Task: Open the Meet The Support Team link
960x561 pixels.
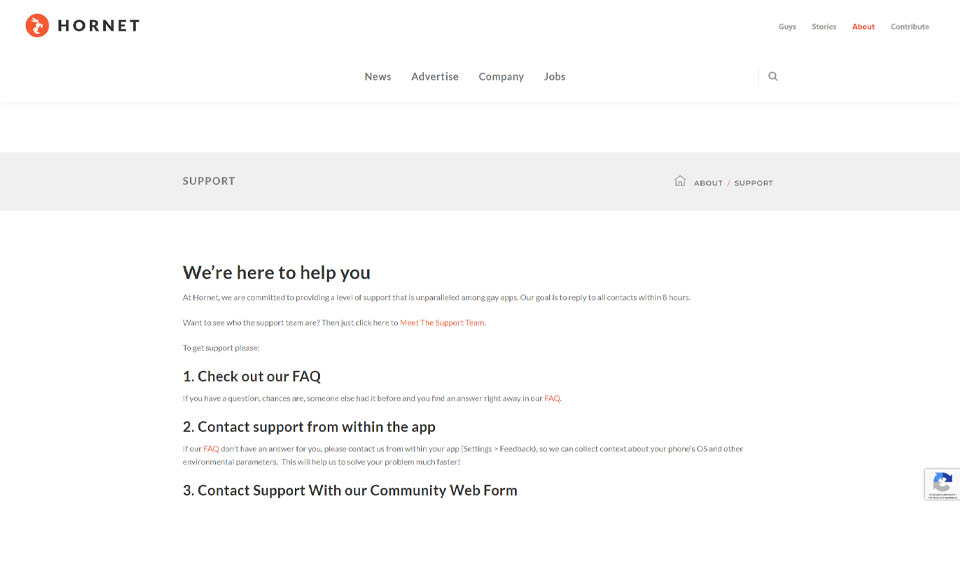Action: tap(442, 323)
